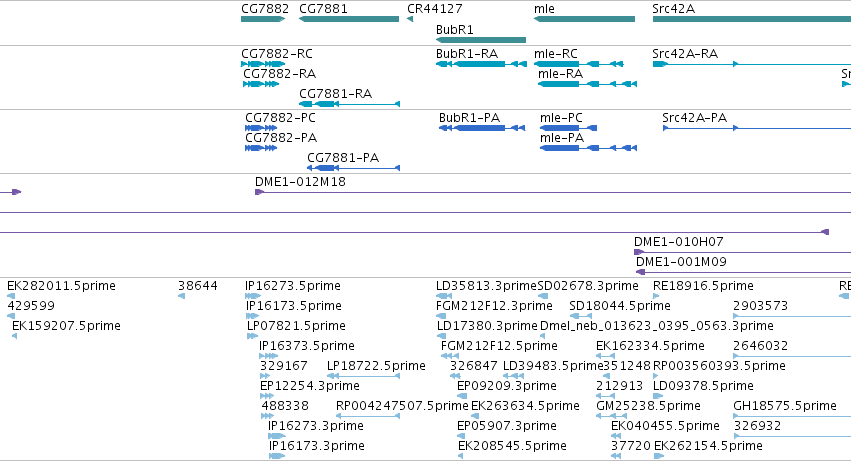Select the CG7881 gene bar
851x461 pixels.
[349, 19]
